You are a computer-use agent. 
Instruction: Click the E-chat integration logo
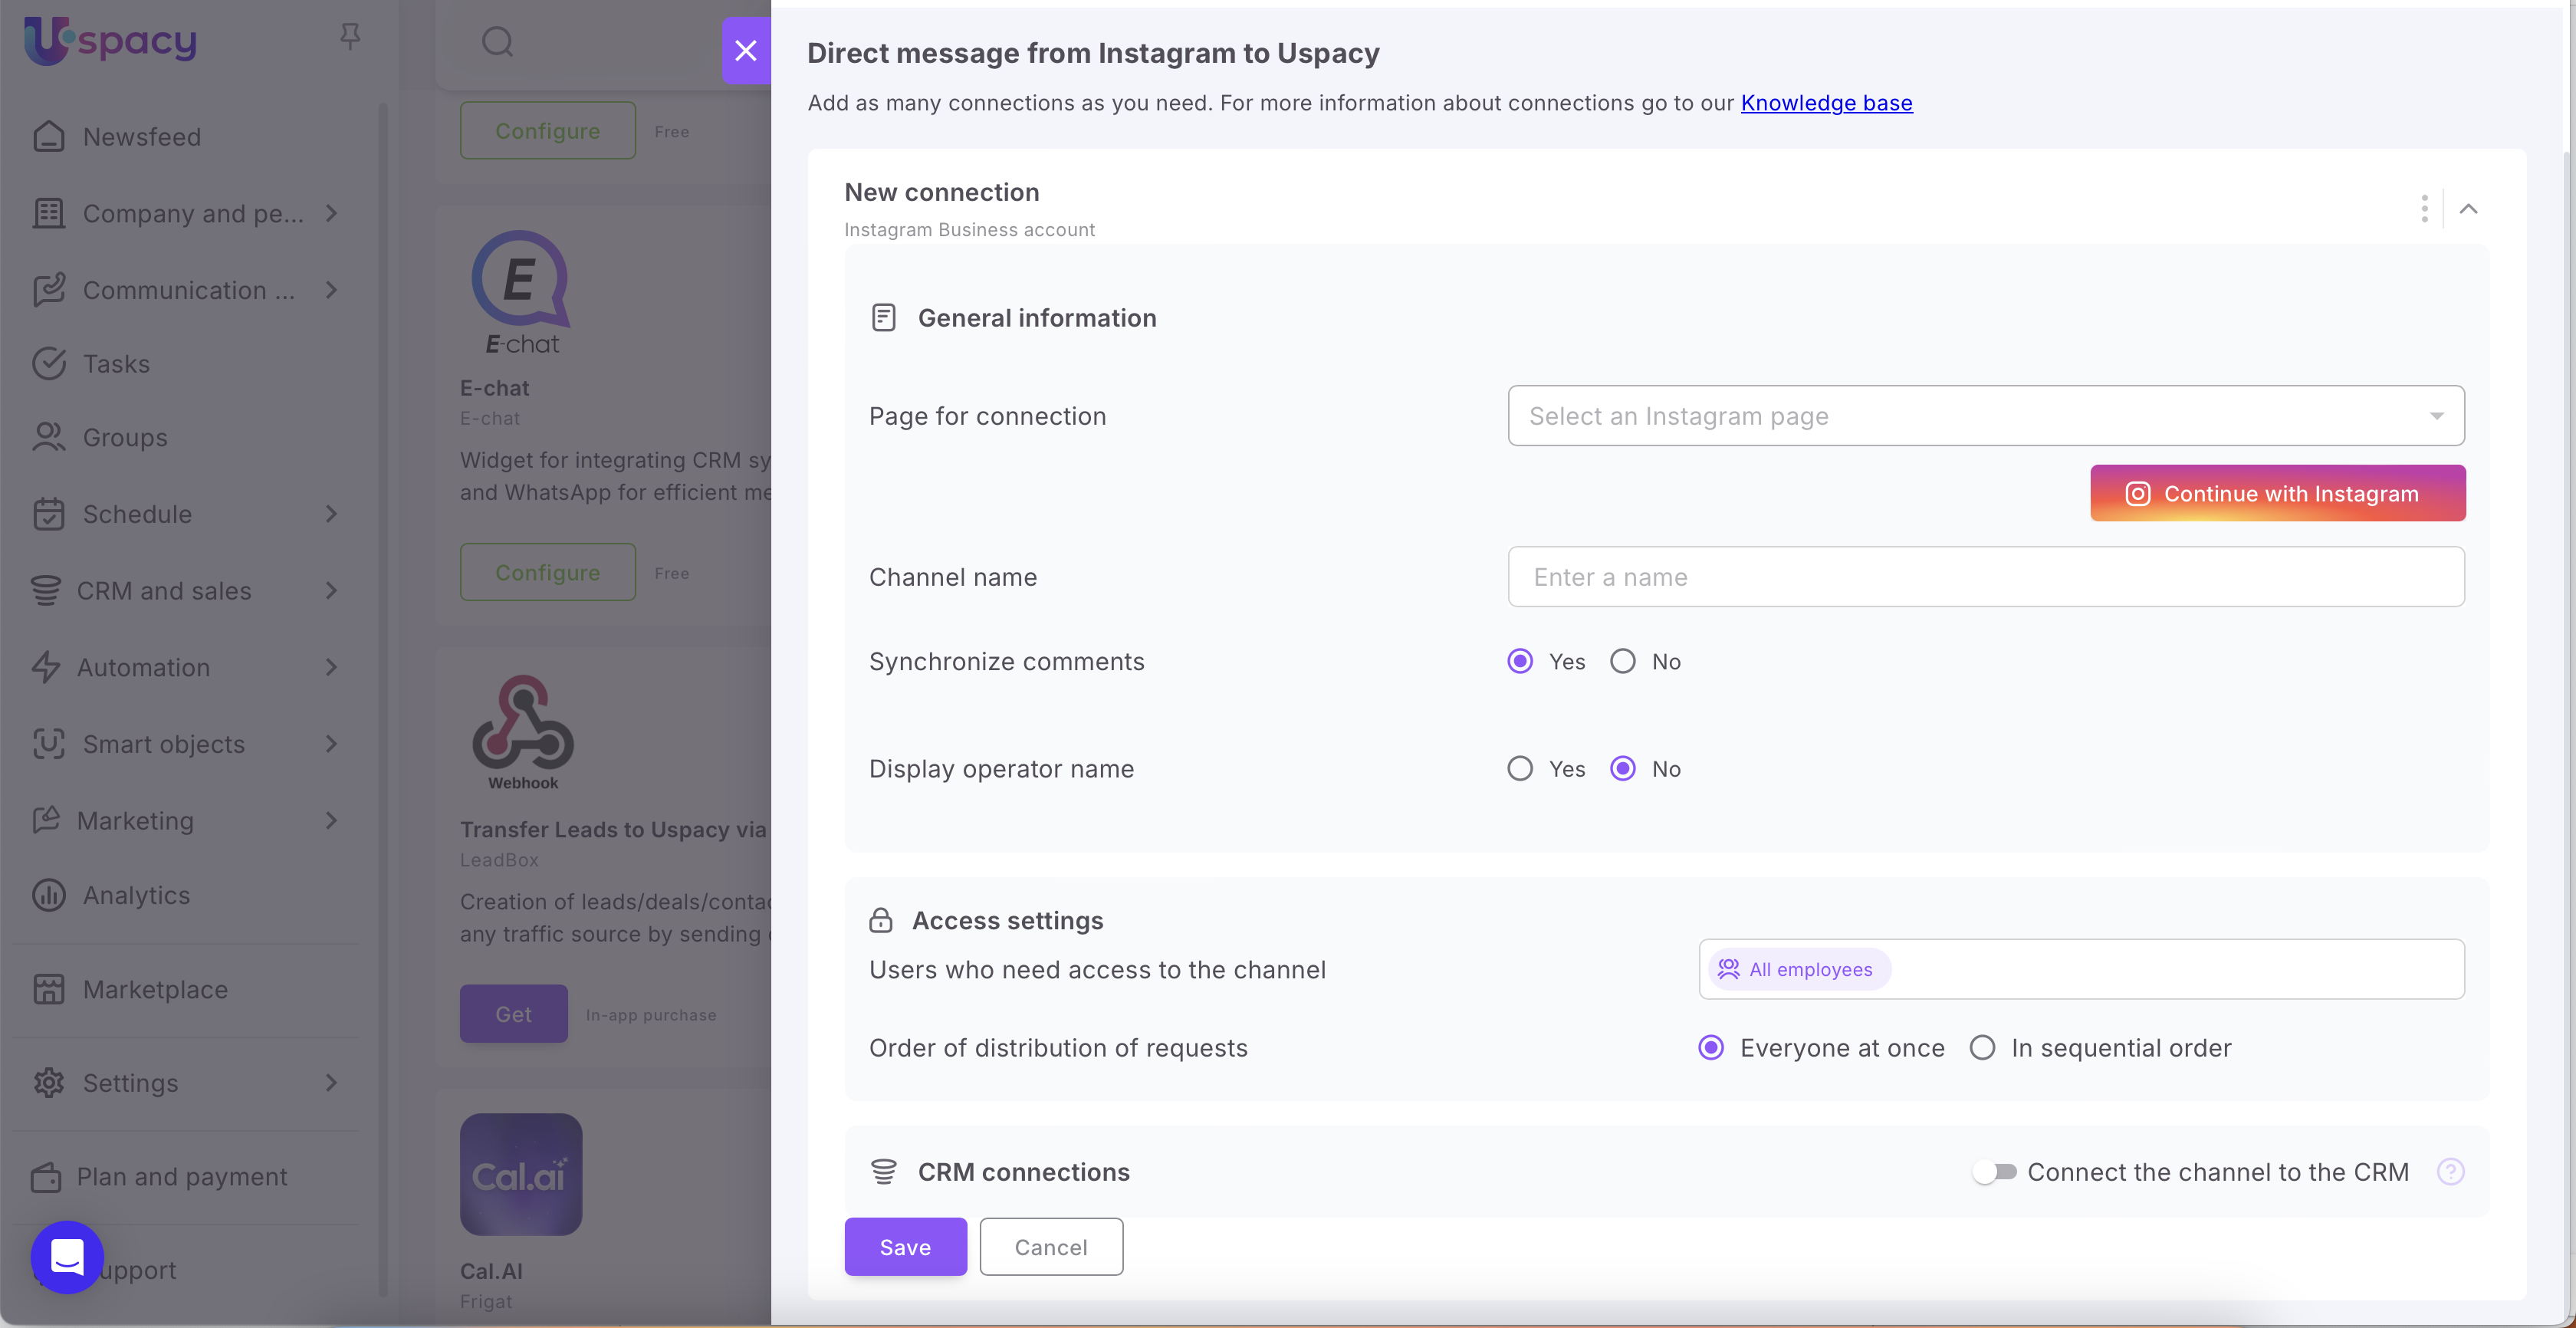[521, 292]
